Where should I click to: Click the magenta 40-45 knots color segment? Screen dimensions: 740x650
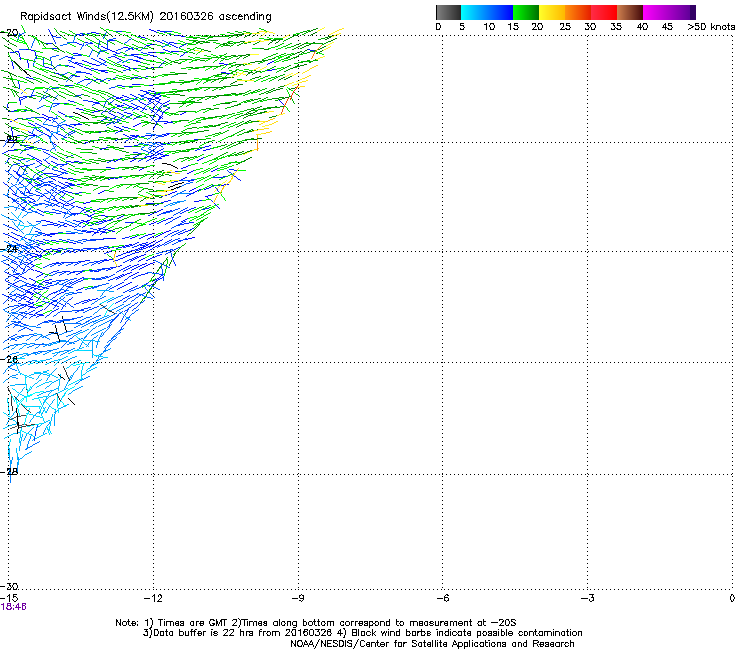656,12
